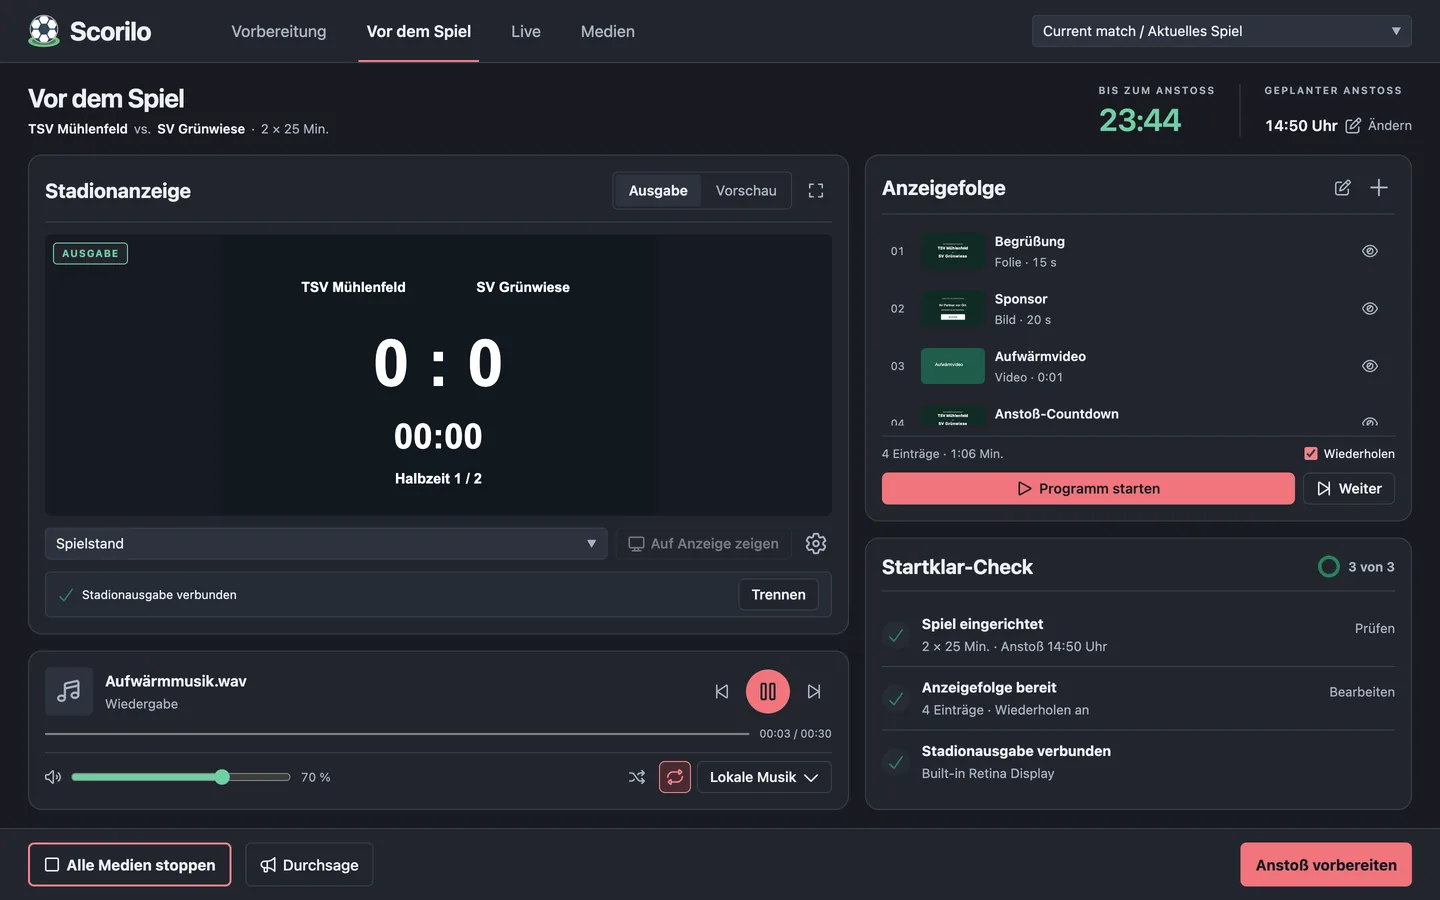Open stadium display settings gear

point(816,543)
